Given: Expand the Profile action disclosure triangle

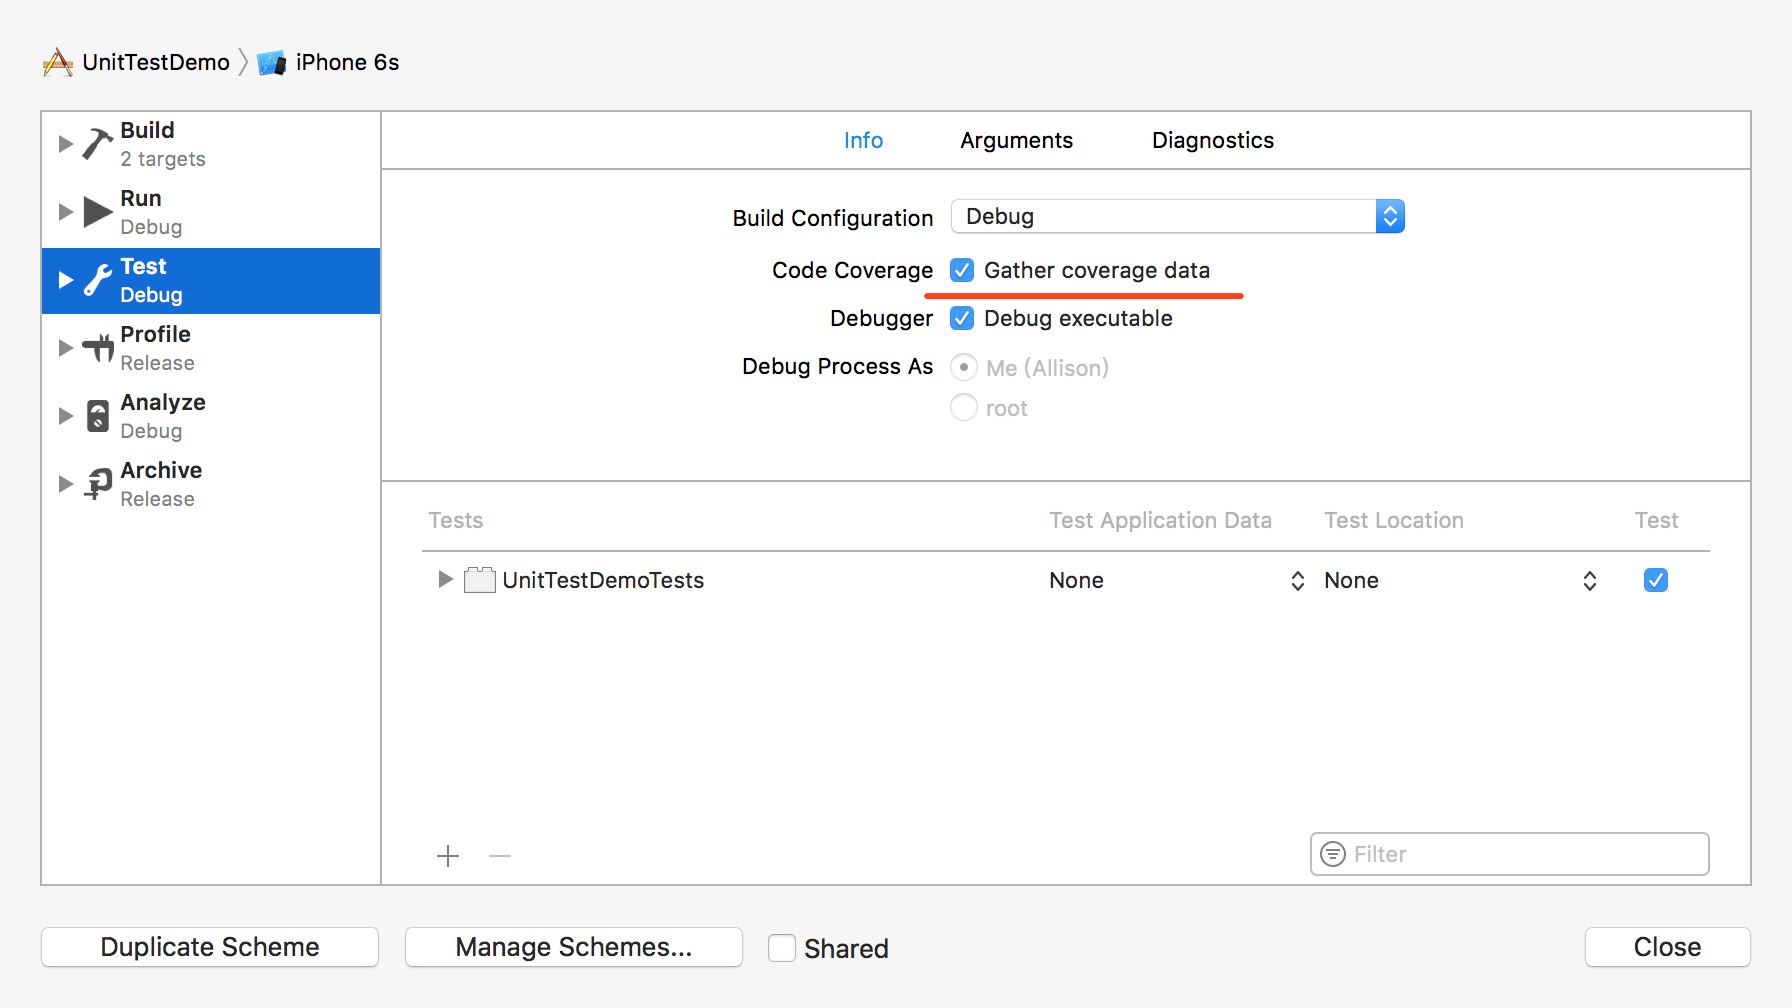Looking at the screenshot, I should coord(66,348).
